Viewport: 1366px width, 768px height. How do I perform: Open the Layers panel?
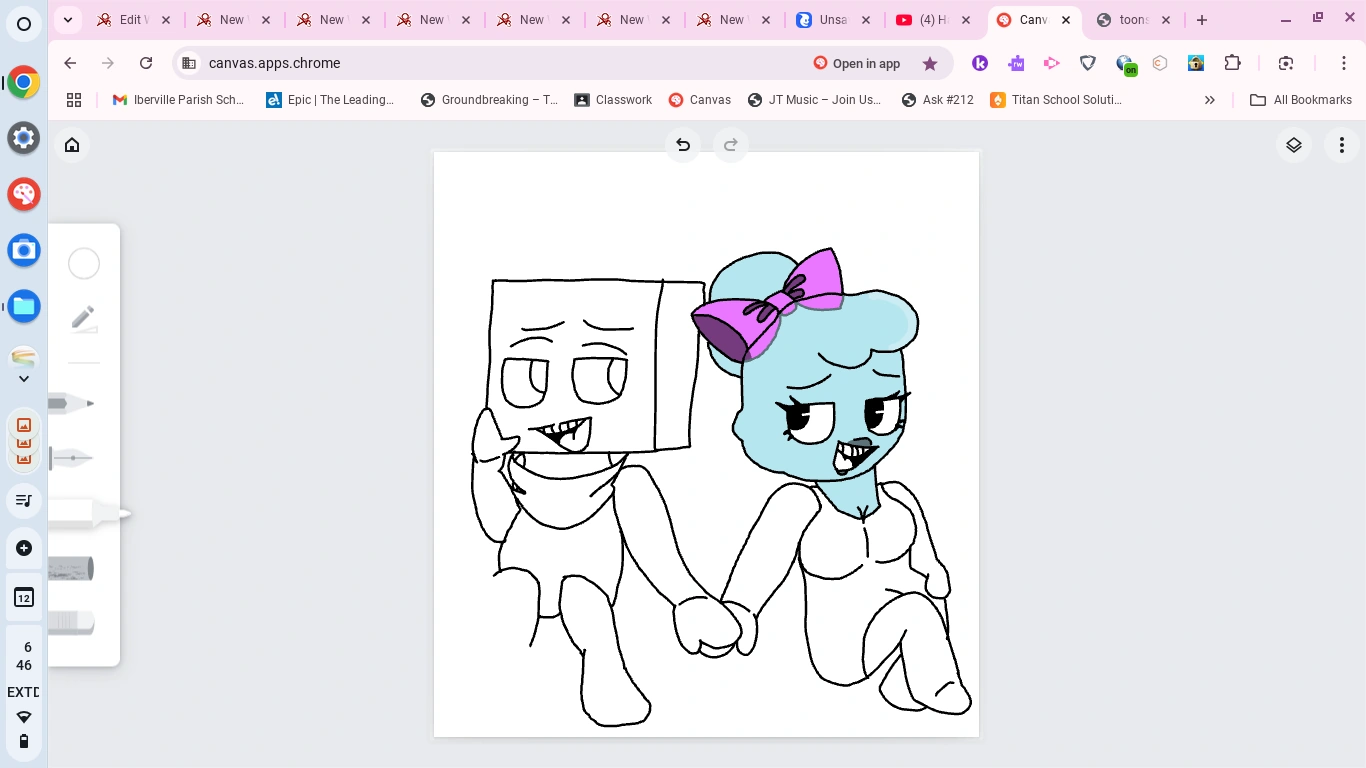pyautogui.click(x=1294, y=145)
